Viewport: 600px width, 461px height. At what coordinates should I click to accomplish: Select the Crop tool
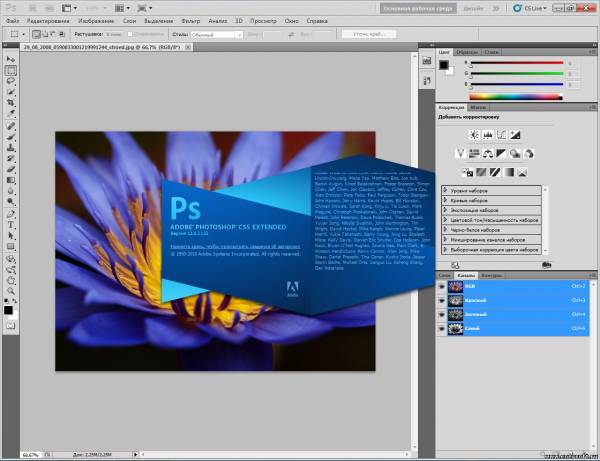11,103
